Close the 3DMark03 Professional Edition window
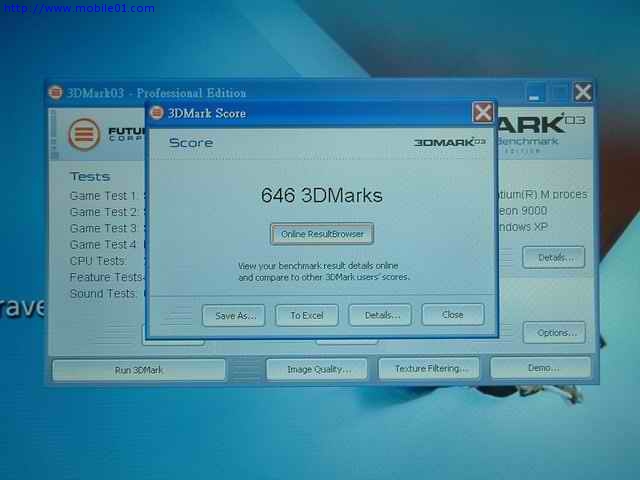This screenshot has height=480, width=640. [583, 91]
